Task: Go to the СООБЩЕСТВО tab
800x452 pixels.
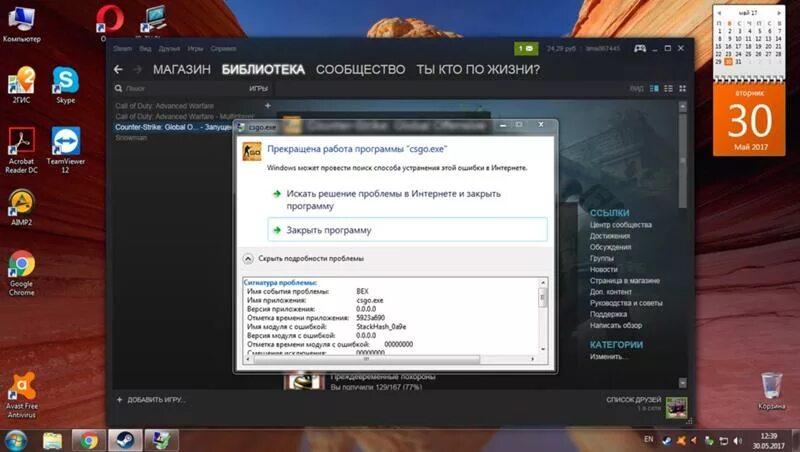Action: click(360, 70)
